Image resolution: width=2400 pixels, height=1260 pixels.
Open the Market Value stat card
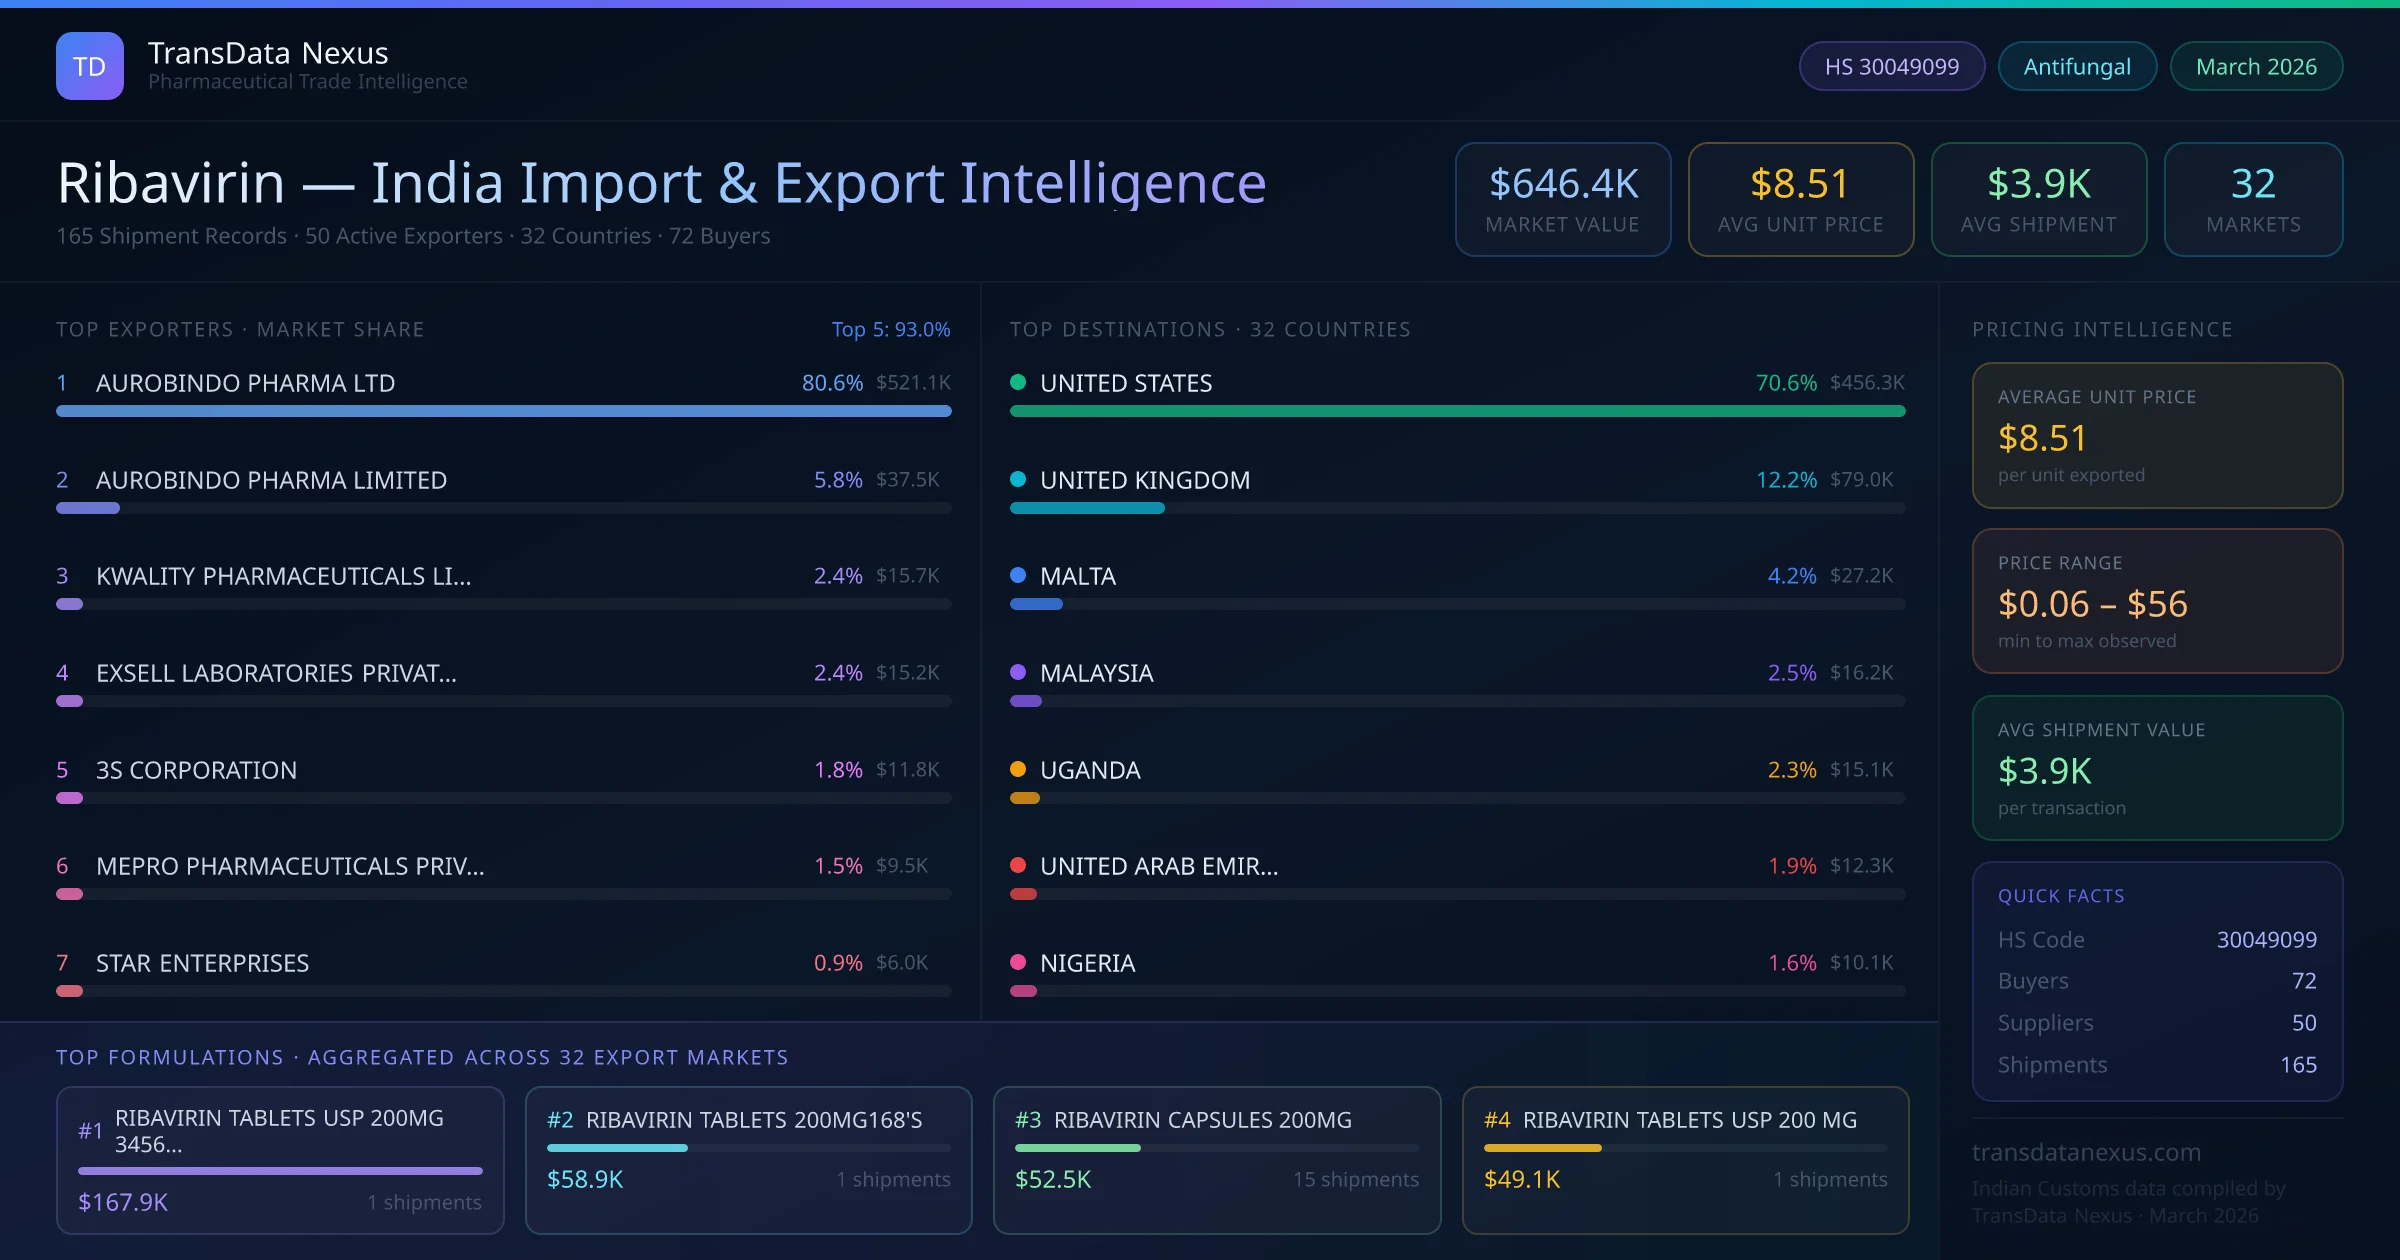click(1562, 199)
